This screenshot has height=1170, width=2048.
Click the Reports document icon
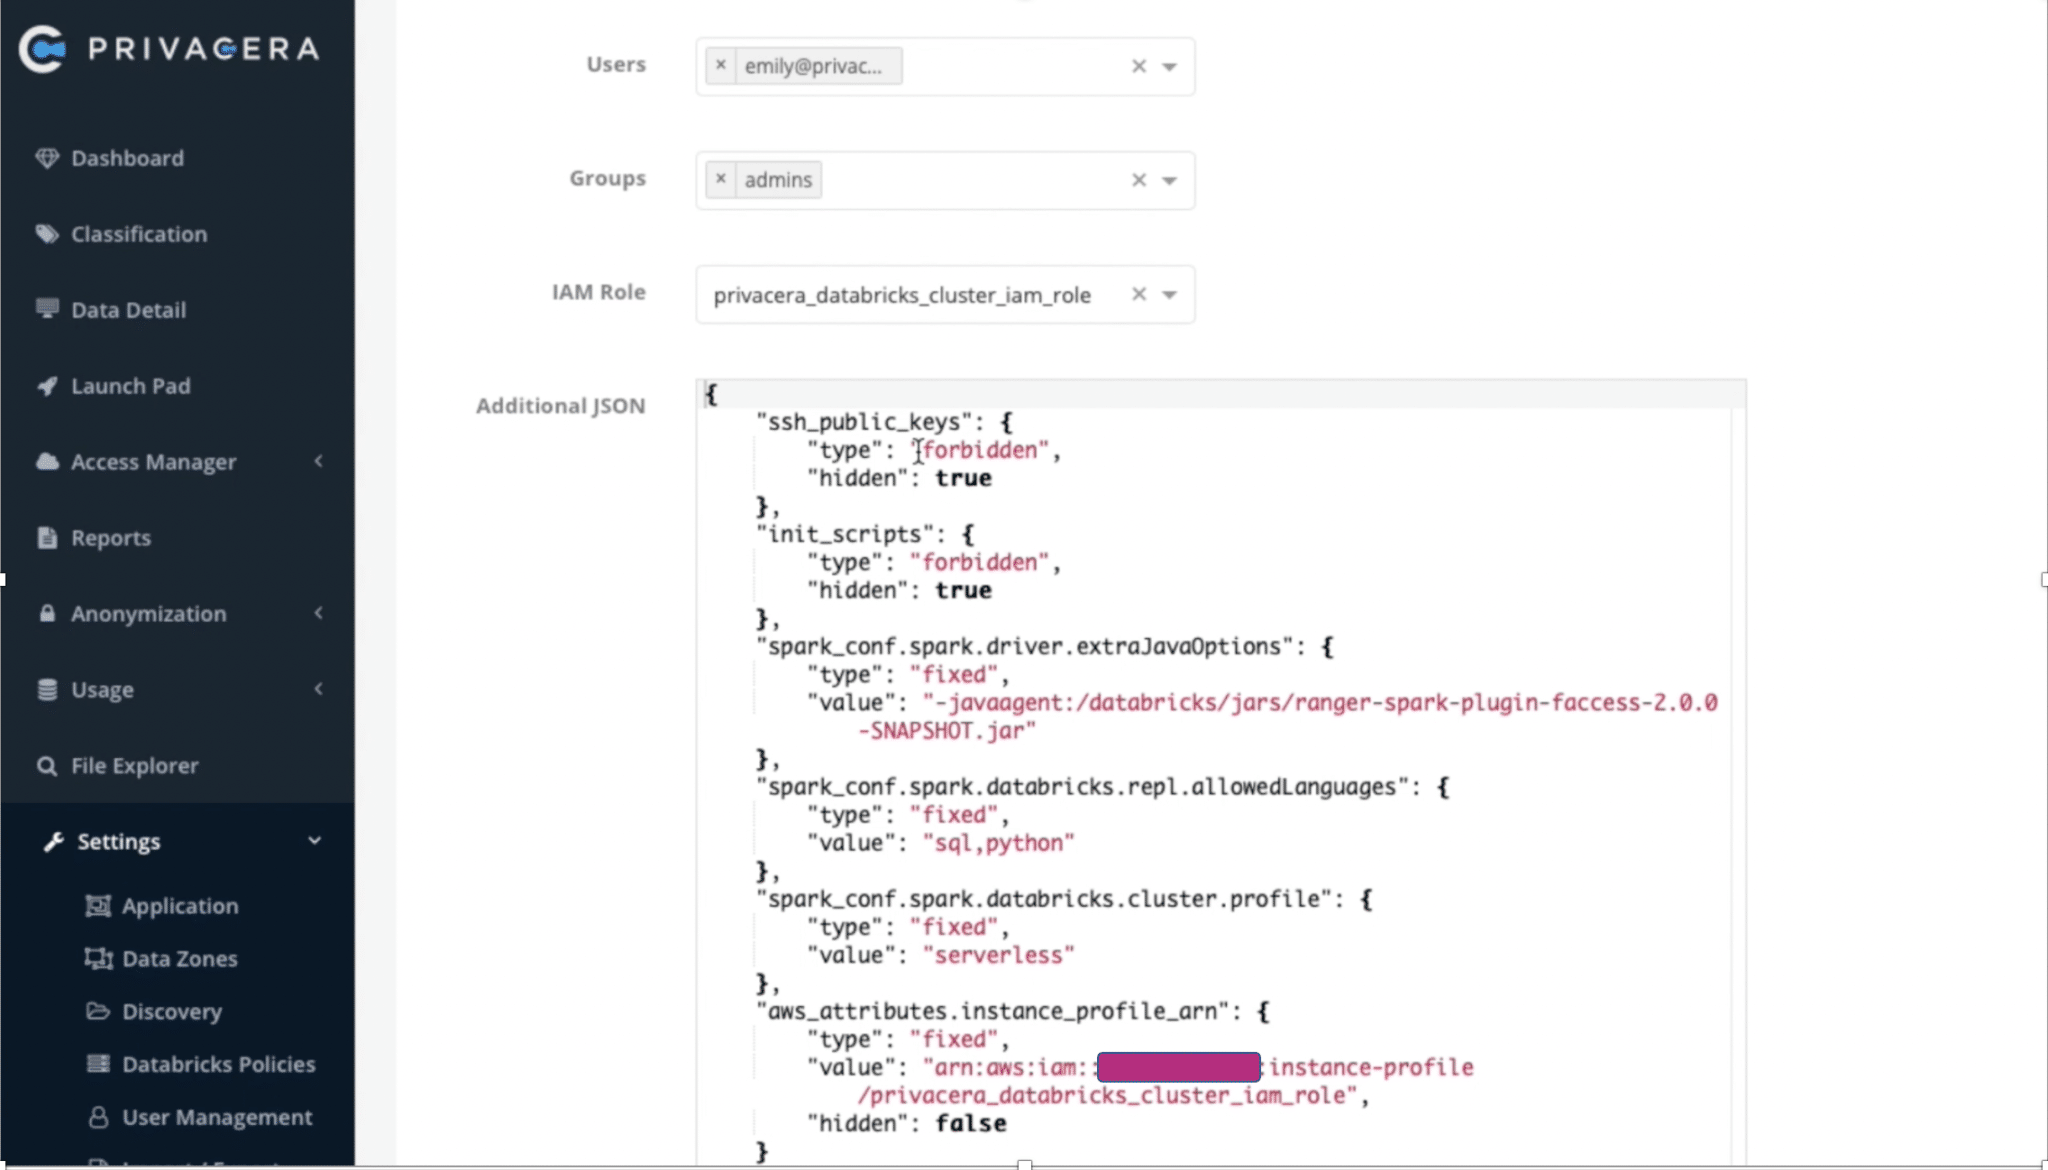coord(46,538)
